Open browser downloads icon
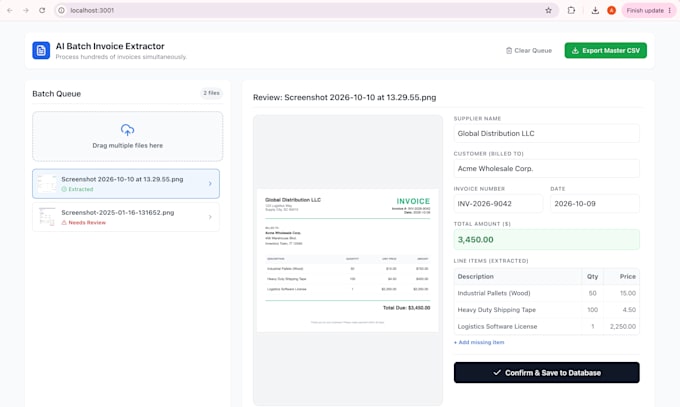680x407 pixels. tap(595, 10)
